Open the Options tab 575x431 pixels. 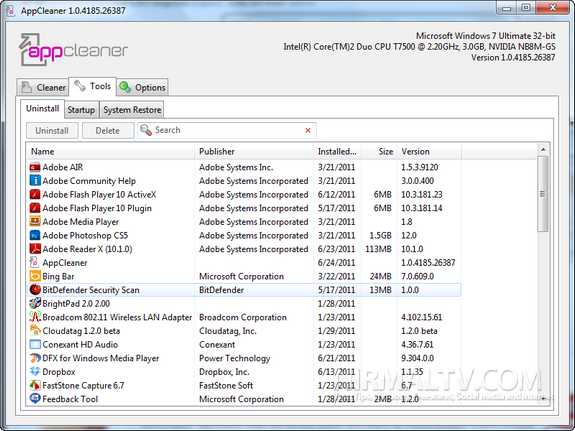coord(143,87)
